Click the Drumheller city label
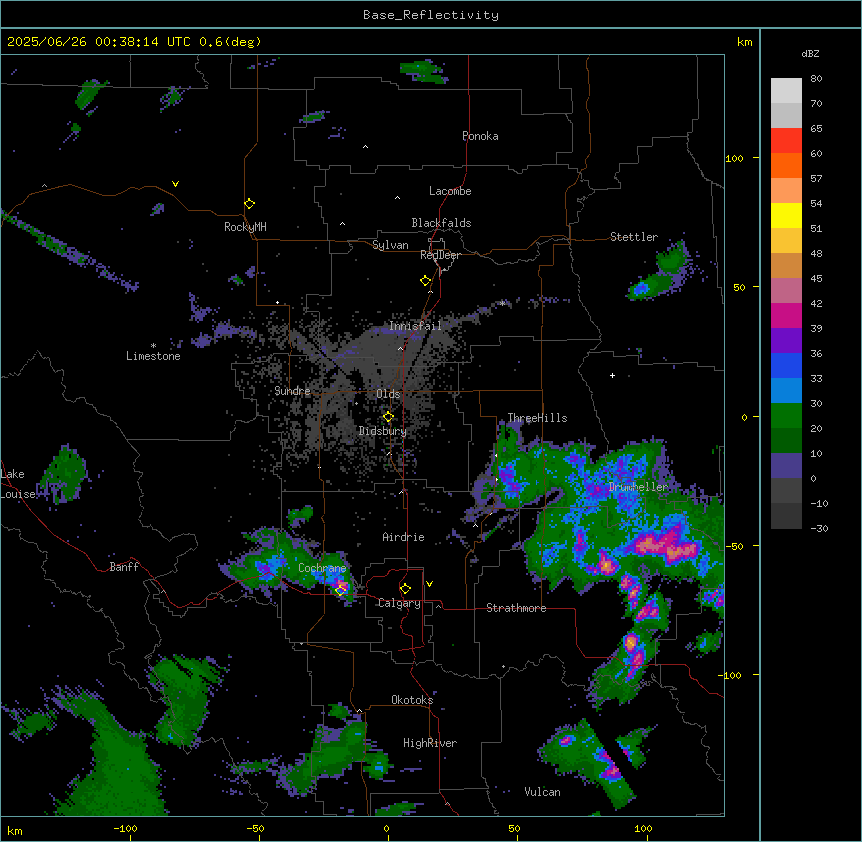This screenshot has width=862, height=842. (638, 487)
